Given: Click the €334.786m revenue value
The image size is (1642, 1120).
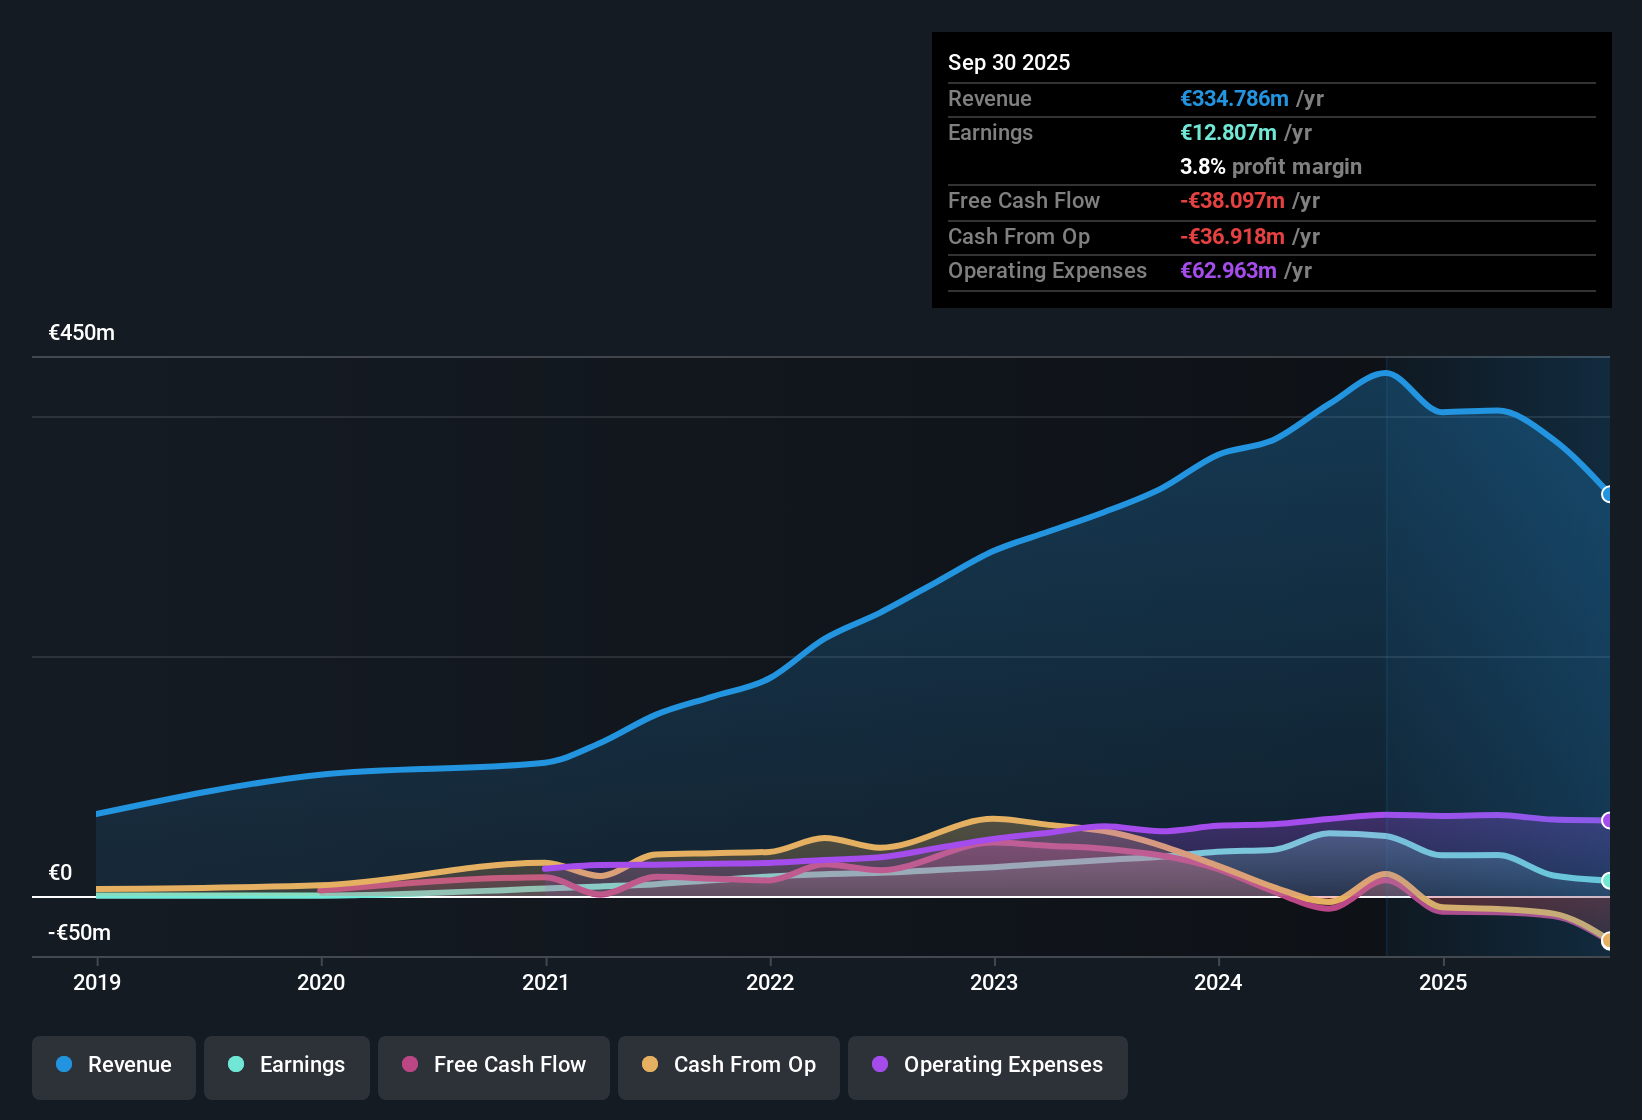Looking at the screenshot, I should click(x=1234, y=98).
